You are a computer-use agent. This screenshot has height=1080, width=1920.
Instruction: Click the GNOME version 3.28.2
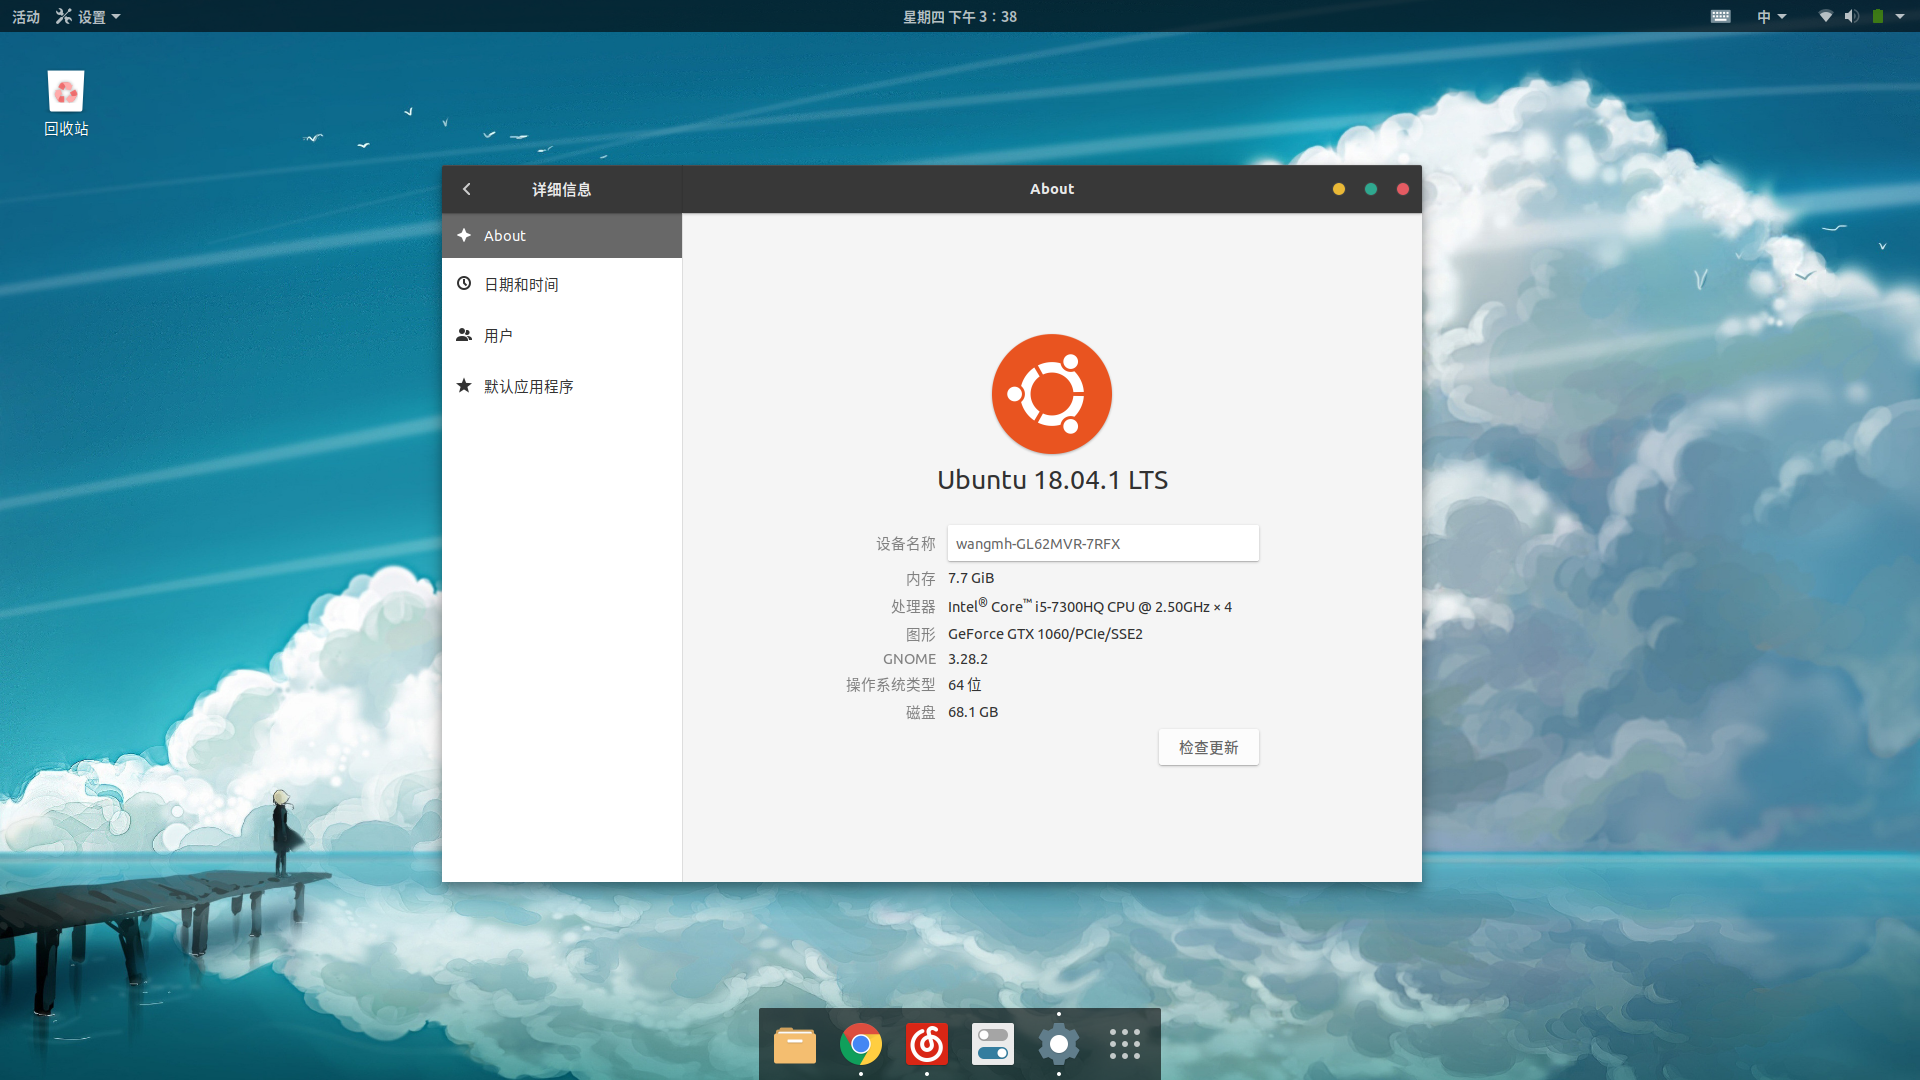(x=968, y=659)
